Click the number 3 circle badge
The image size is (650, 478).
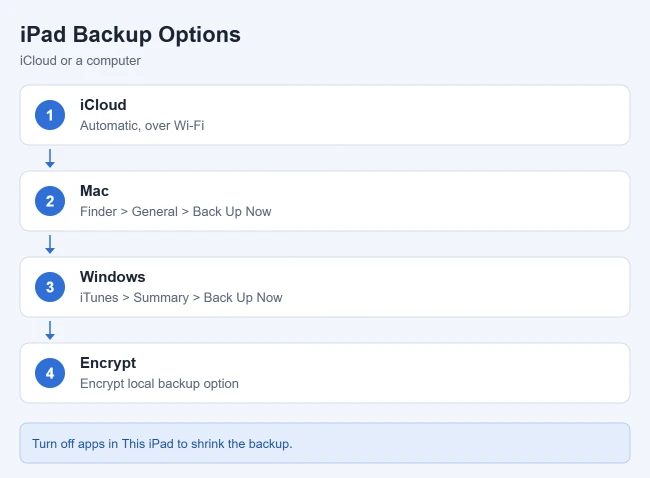coord(50,287)
